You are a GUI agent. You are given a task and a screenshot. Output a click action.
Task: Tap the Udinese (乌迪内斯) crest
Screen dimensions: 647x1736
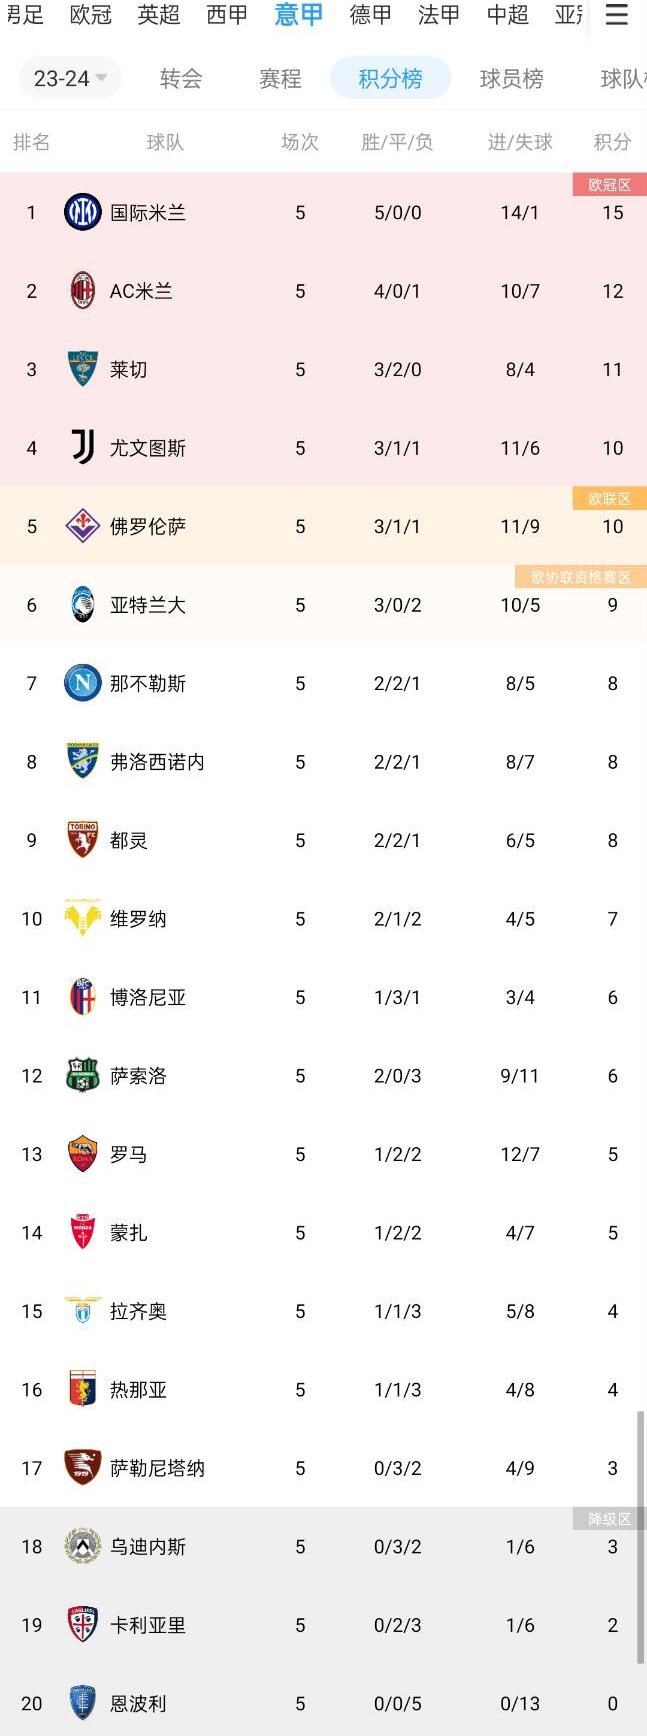click(83, 1547)
